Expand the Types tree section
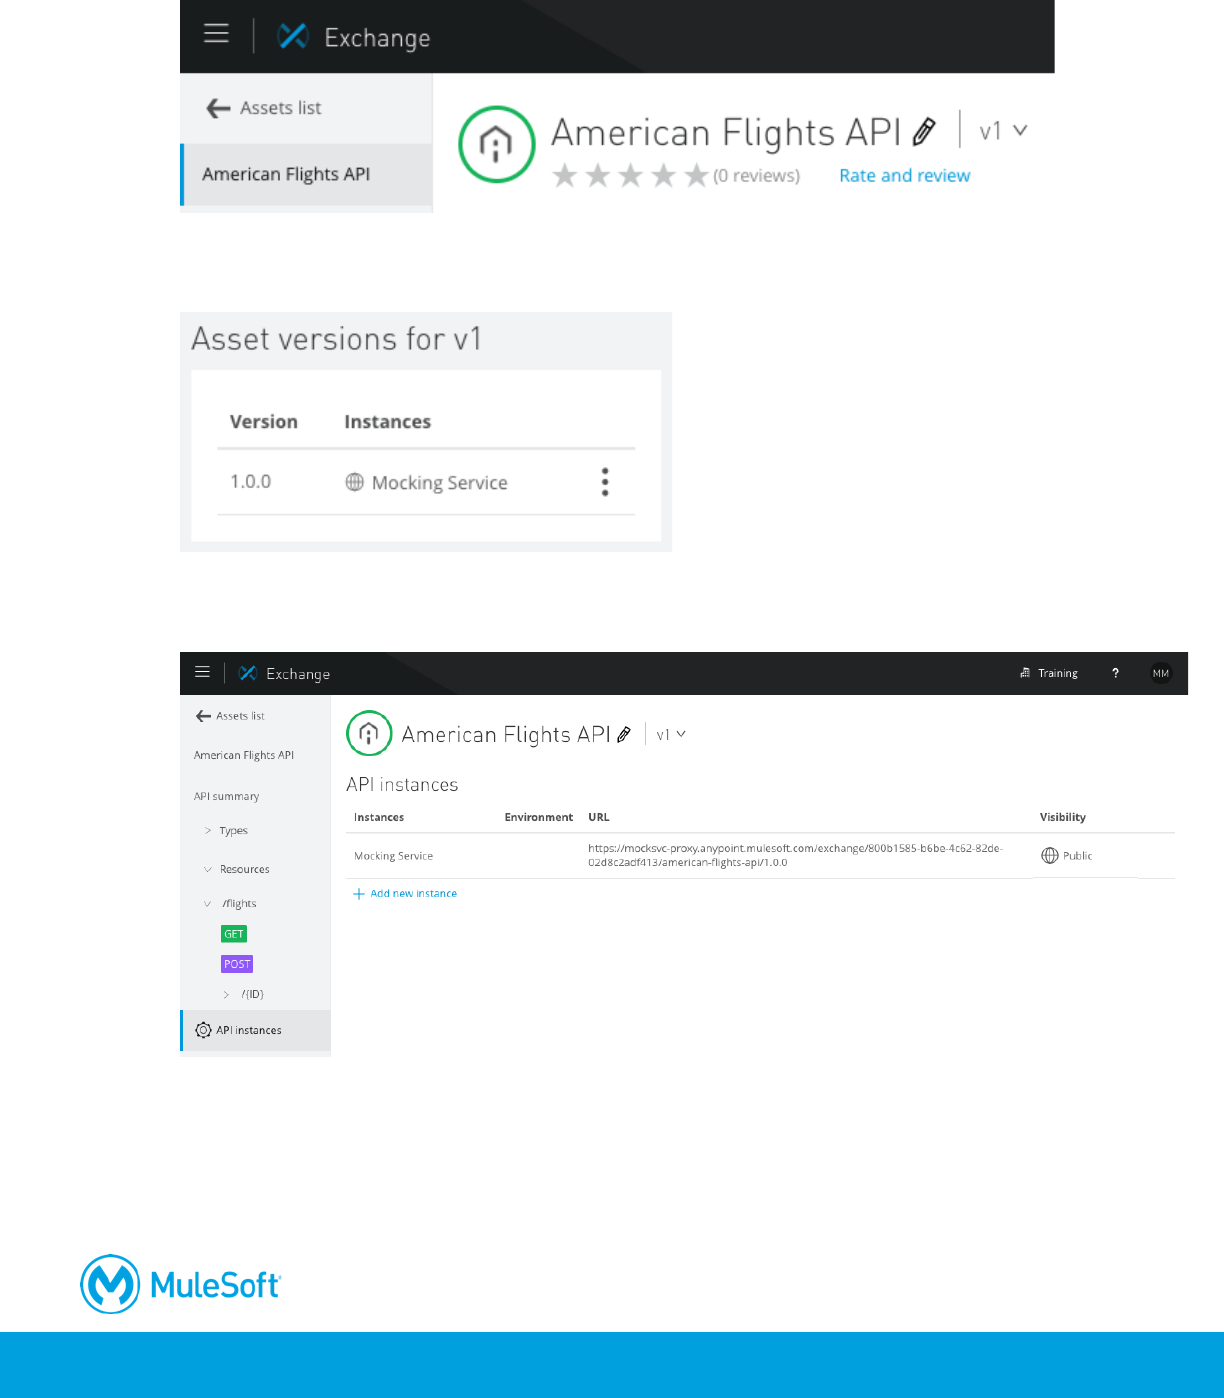The height and width of the screenshot is (1398, 1224). tap(208, 831)
